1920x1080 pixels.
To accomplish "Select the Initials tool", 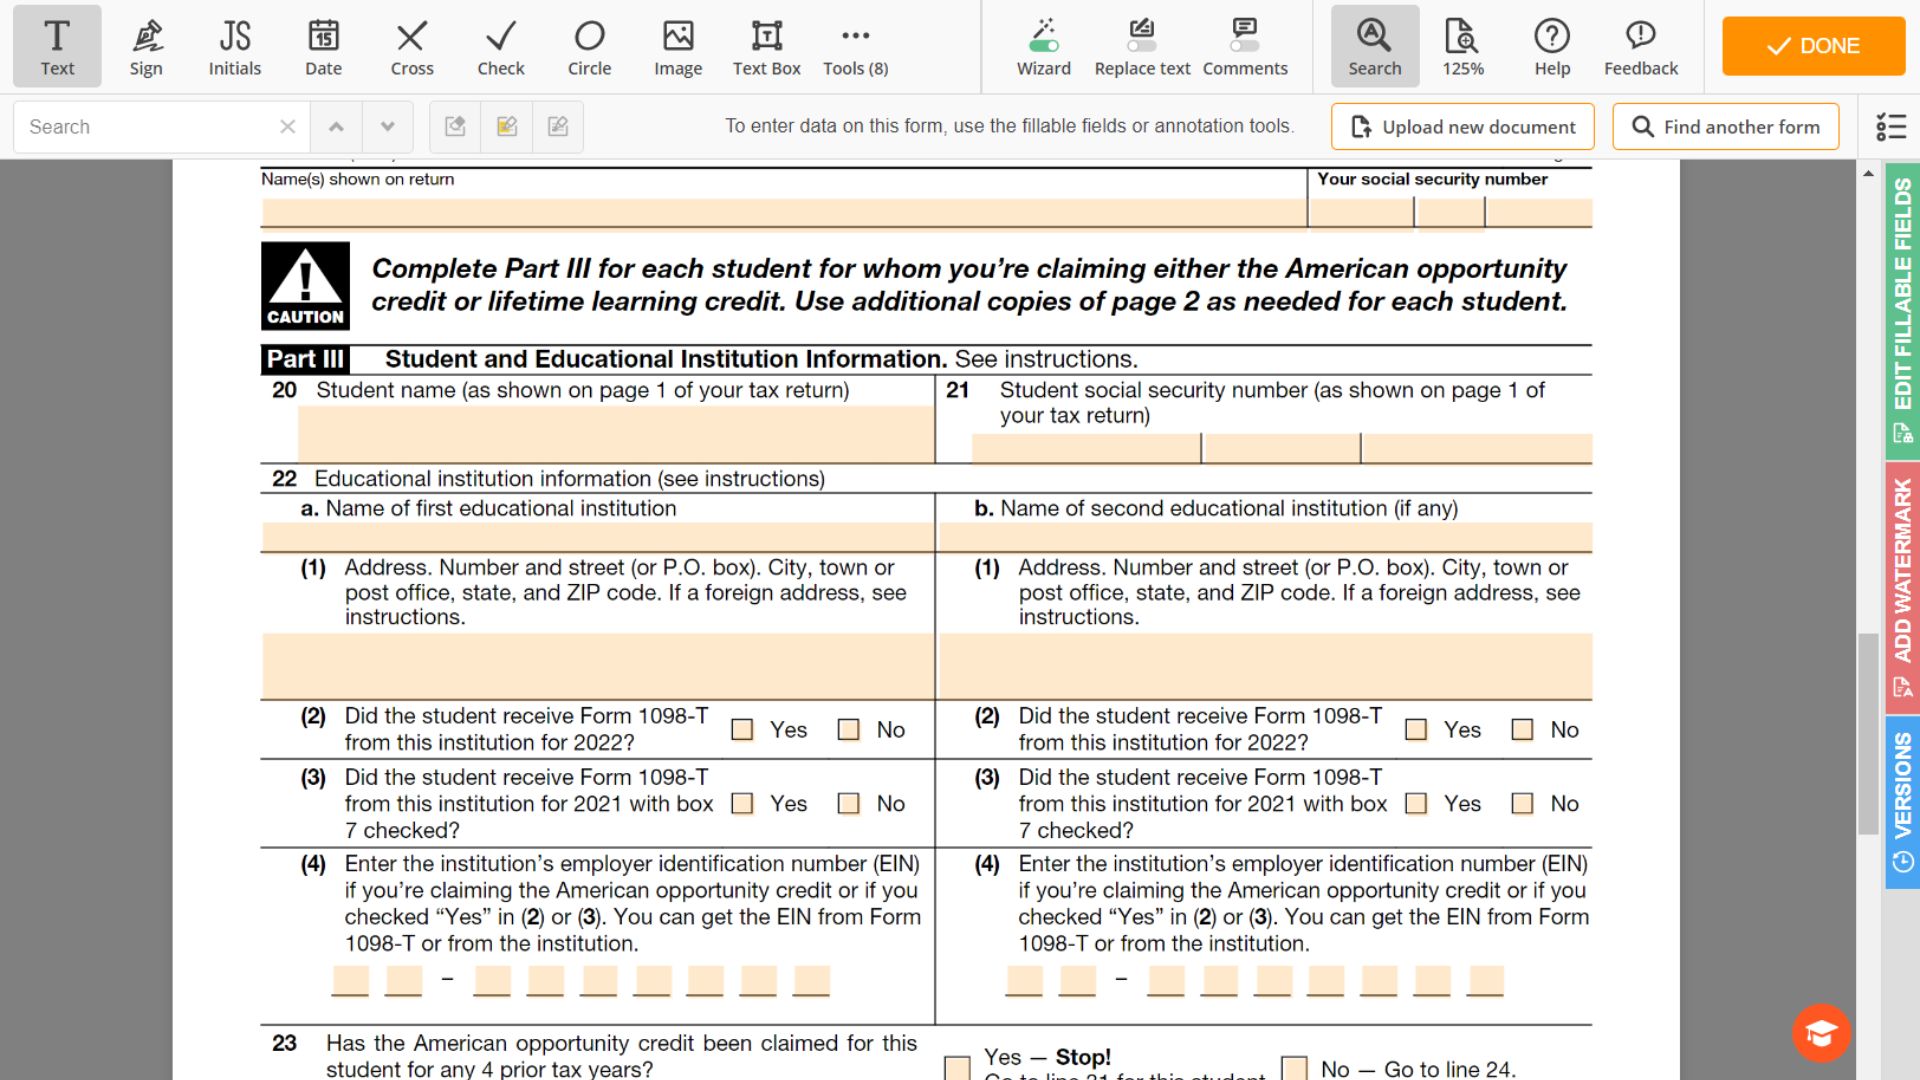I will coord(235,46).
